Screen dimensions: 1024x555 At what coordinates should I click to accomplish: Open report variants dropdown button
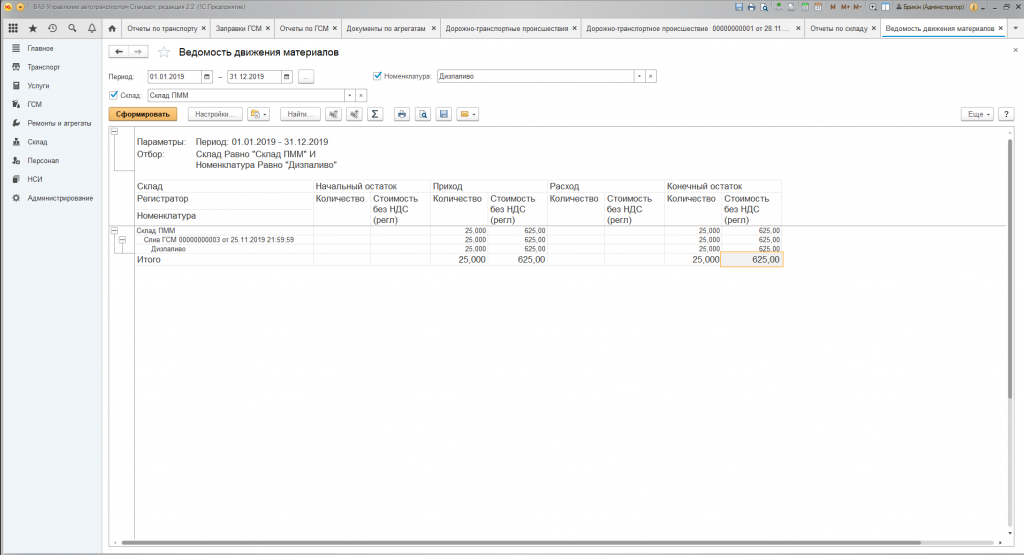[x=259, y=114]
